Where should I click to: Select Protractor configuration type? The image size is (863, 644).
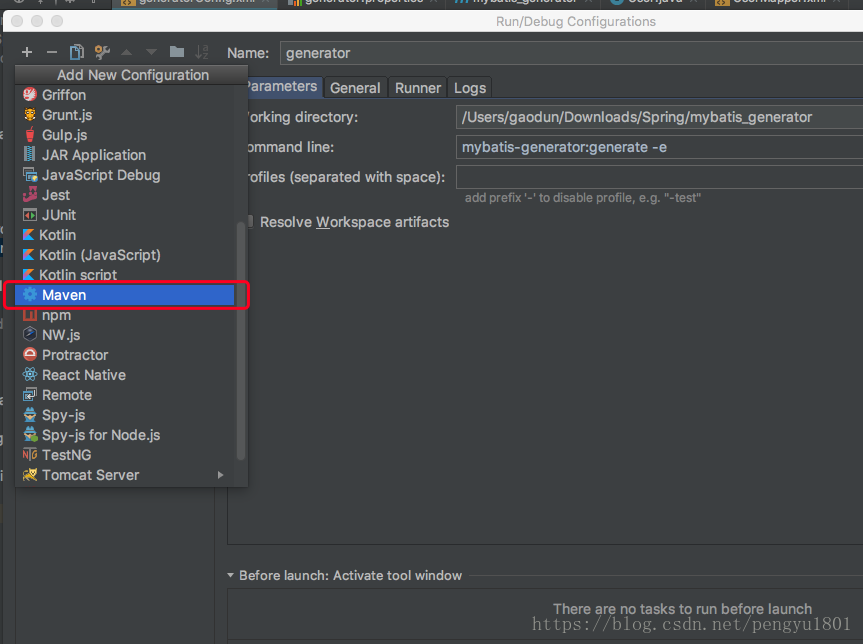pos(125,355)
